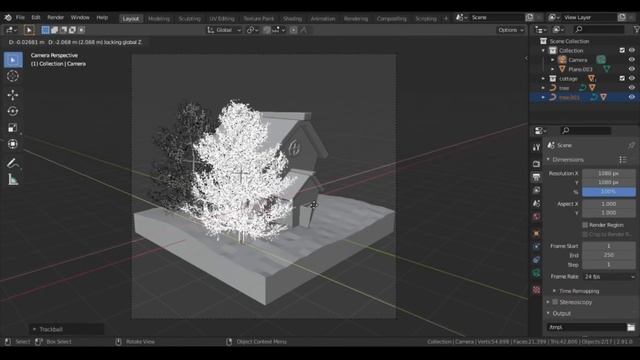
Task: Open the orange Object properties tab
Action: (x=536, y=233)
